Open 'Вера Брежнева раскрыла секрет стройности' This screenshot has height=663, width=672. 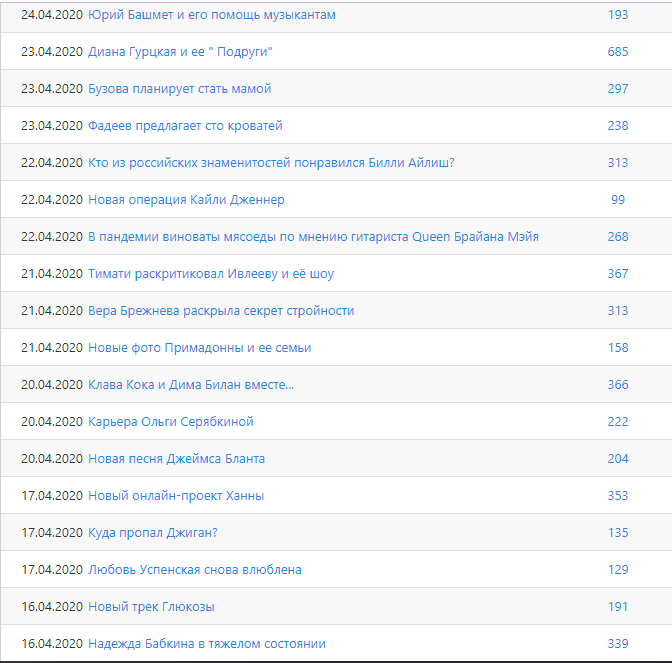(x=221, y=311)
